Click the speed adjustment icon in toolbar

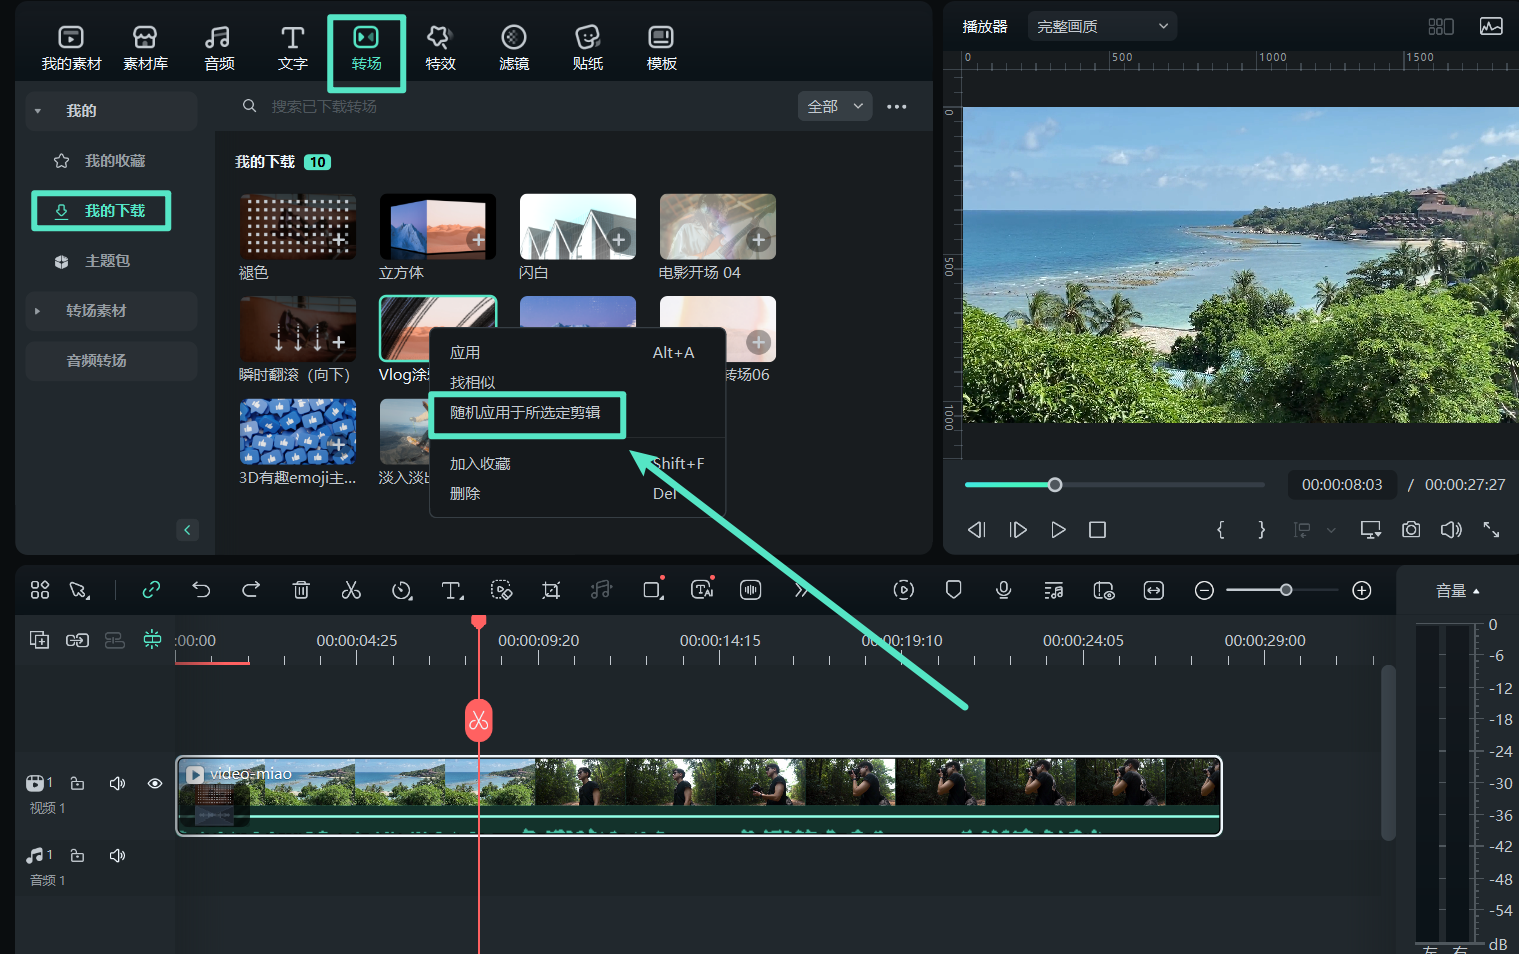coord(402,590)
